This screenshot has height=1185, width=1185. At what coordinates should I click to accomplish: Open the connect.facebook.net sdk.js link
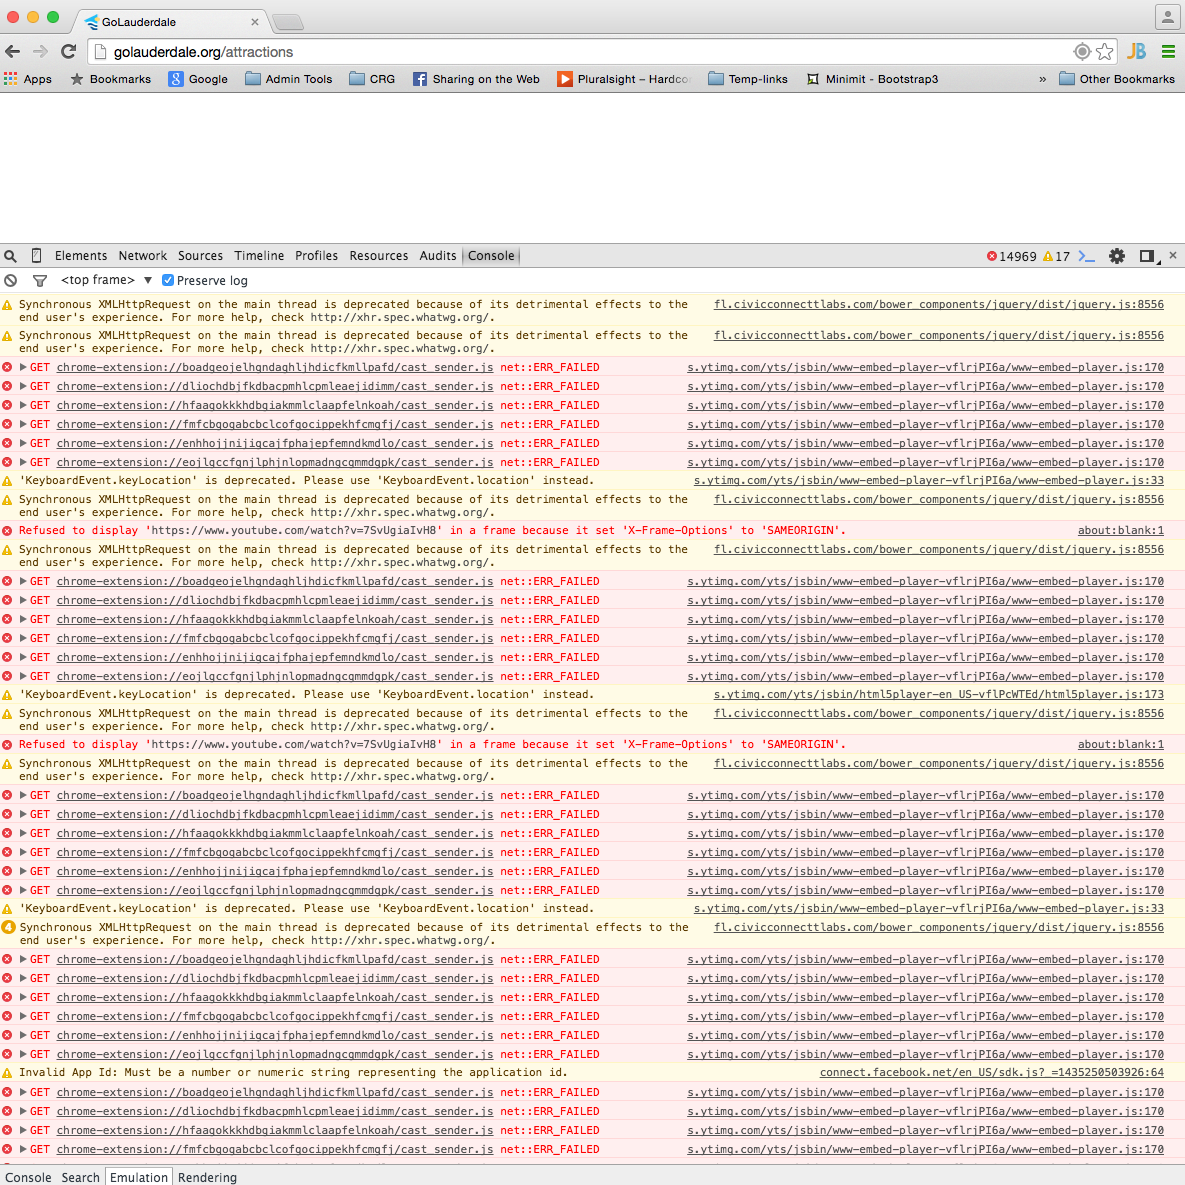coord(992,1072)
